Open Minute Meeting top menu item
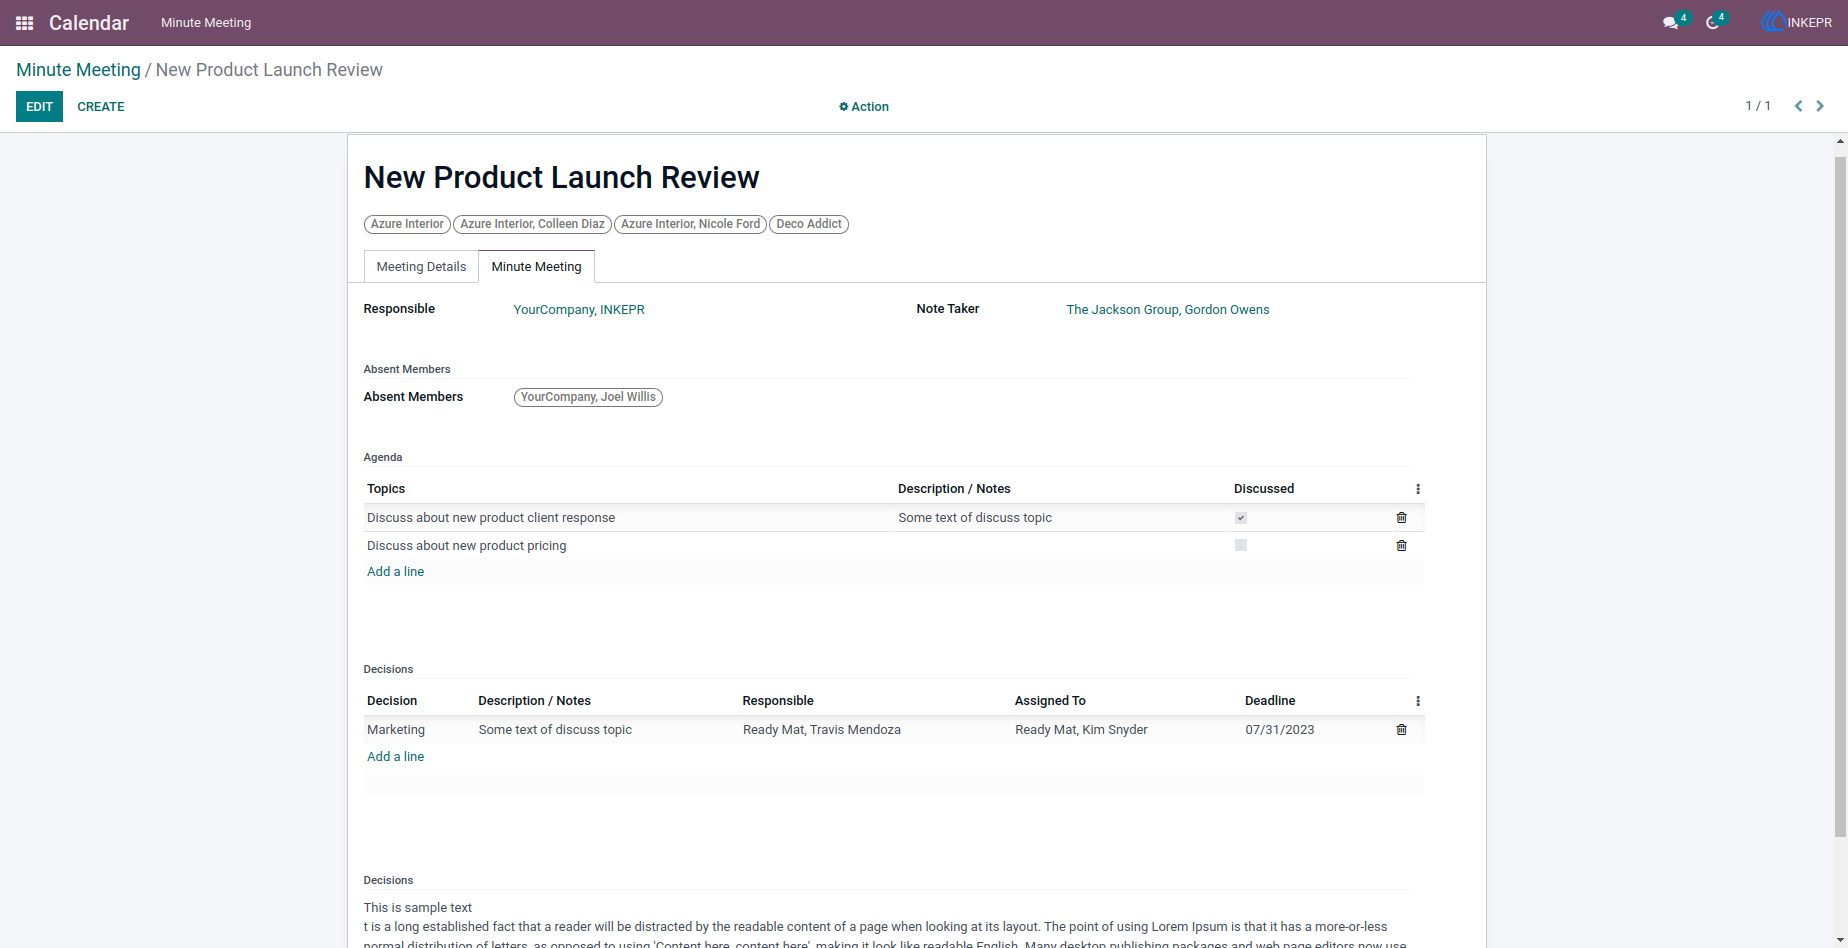 206,23
